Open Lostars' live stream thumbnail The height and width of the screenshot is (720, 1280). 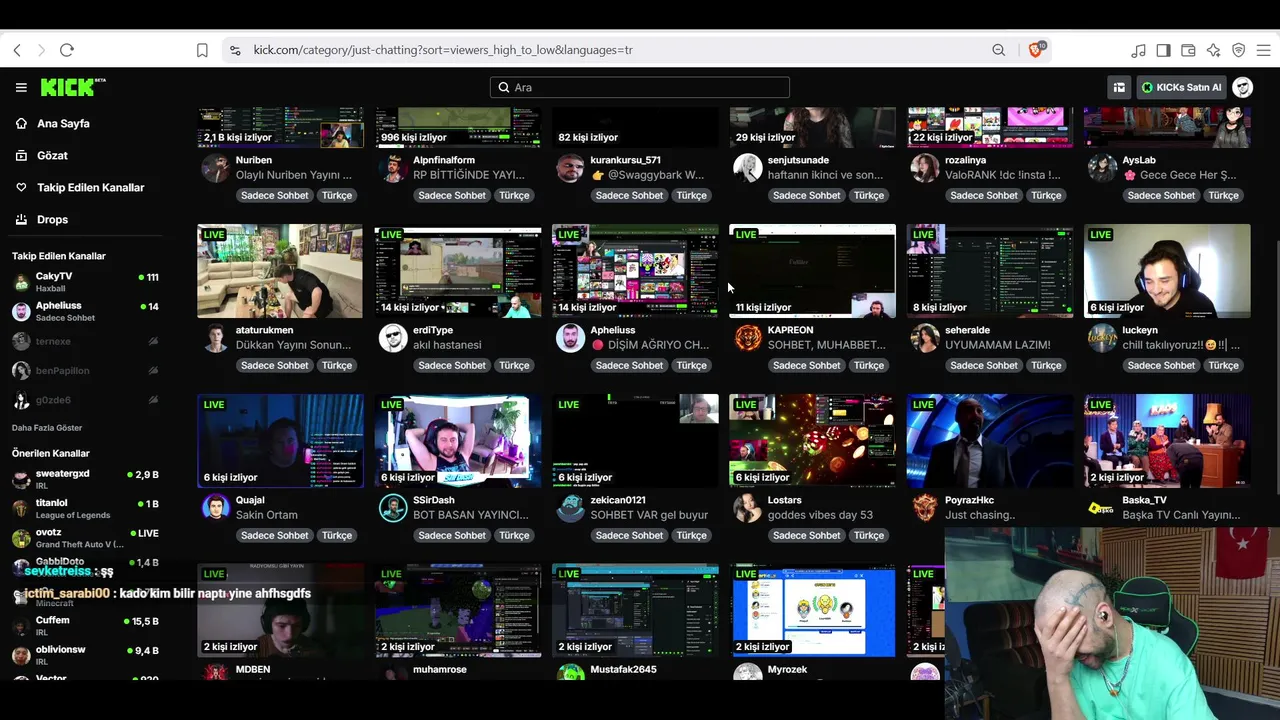pos(812,441)
